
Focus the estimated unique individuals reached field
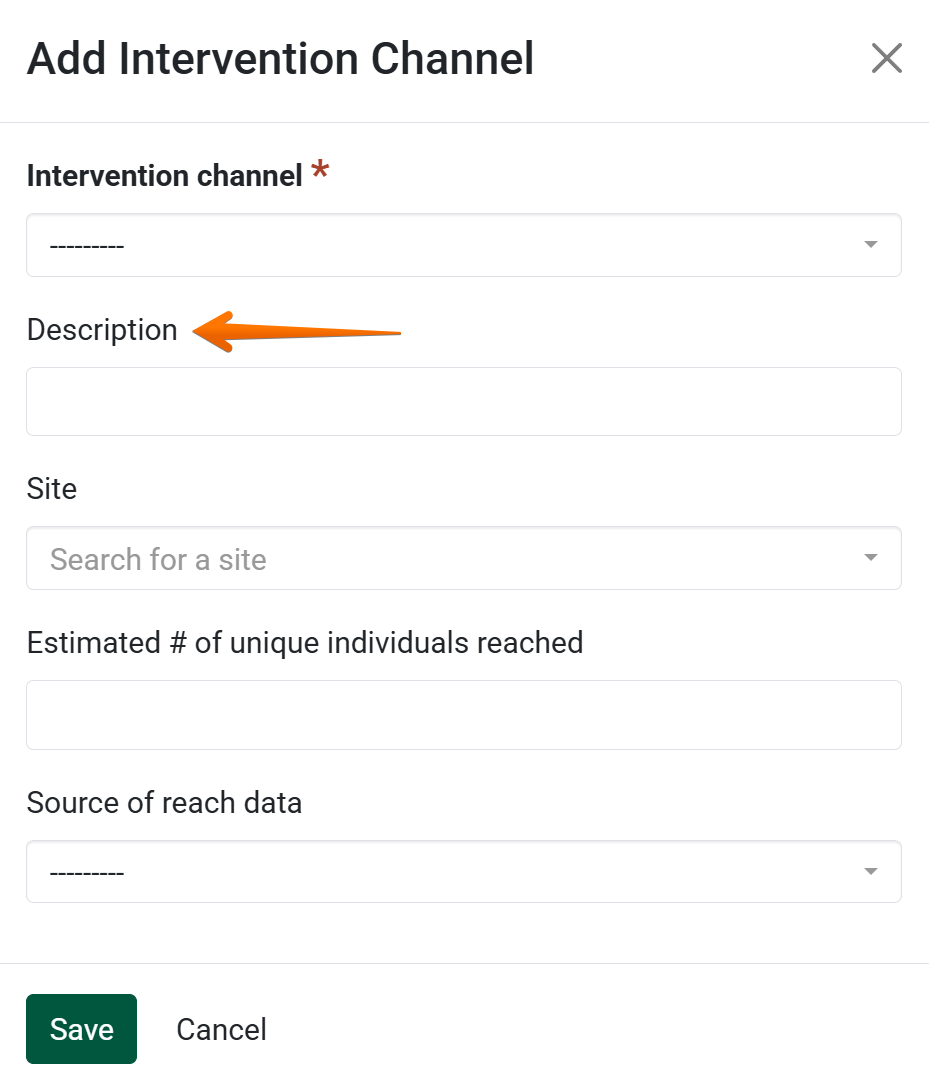click(463, 715)
